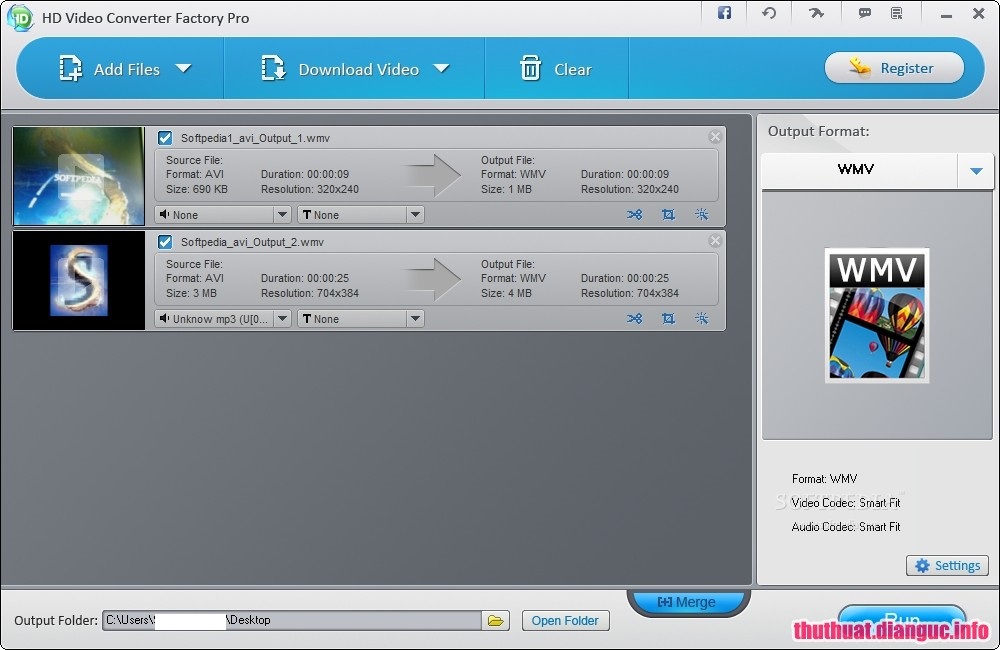Screen dimensions: 1000x650
Task: Click the Open Folder button
Action: click(x=565, y=620)
